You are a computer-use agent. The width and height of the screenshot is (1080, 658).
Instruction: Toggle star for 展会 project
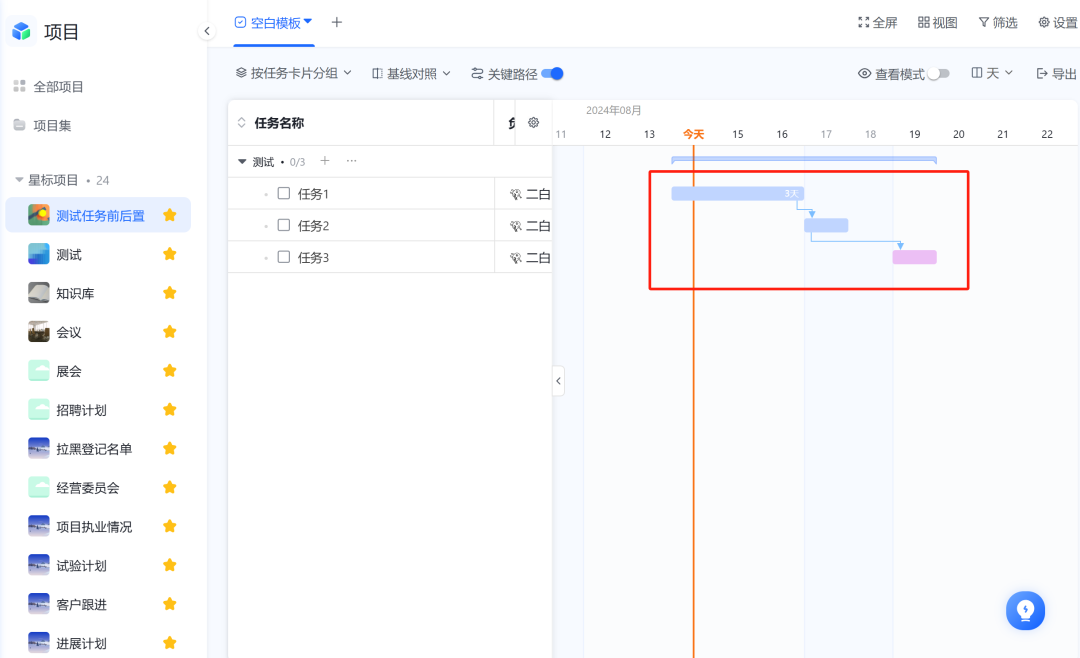tap(169, 371)
